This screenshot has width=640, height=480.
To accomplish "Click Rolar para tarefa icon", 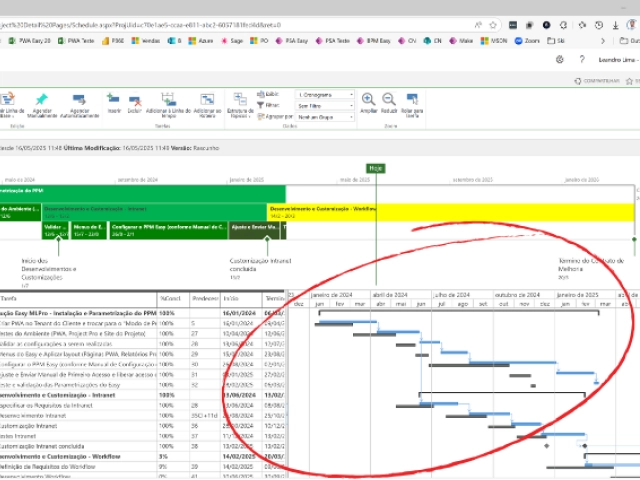I will pos(411,99).
